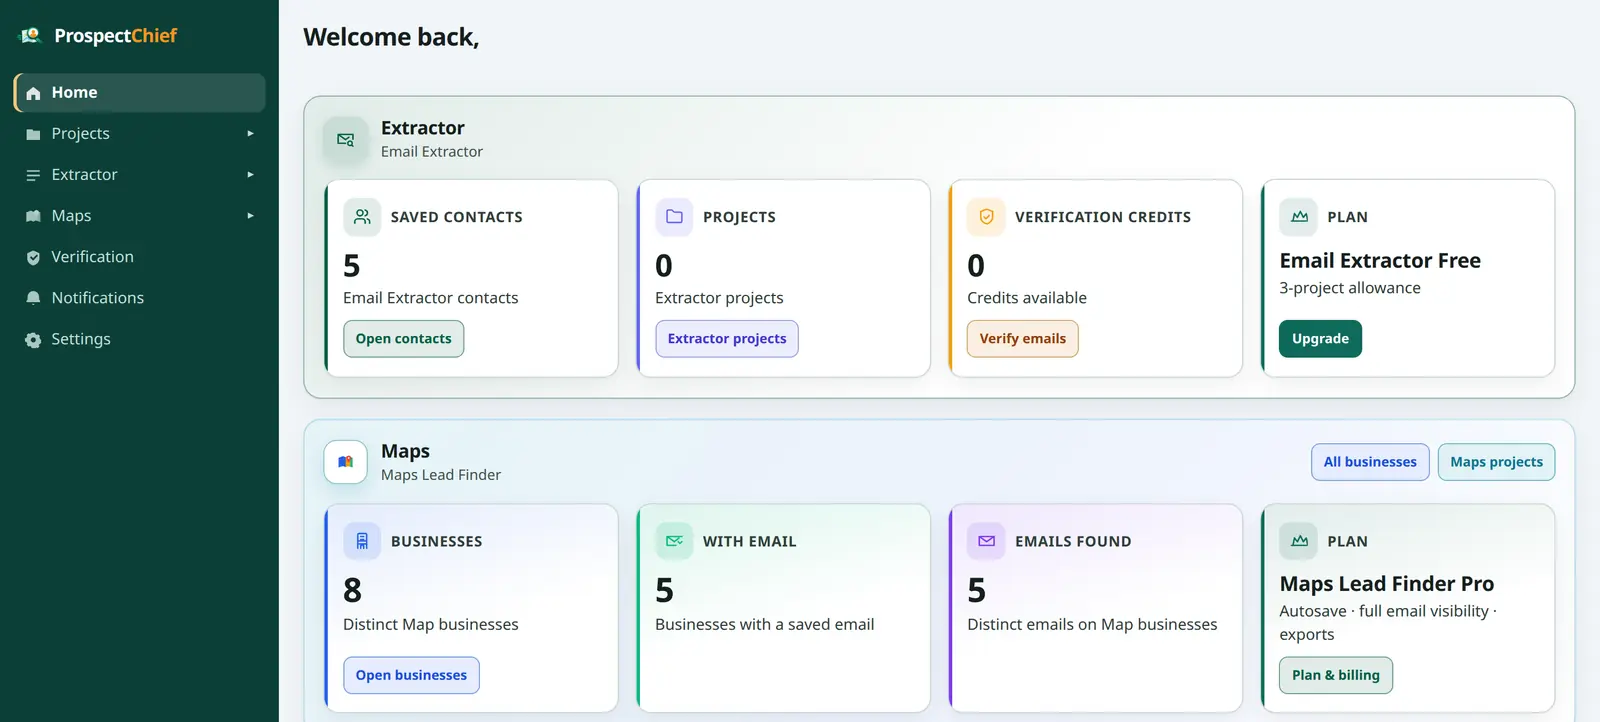
Task: Open Settings from the sidebar
Action: [140, 339]
